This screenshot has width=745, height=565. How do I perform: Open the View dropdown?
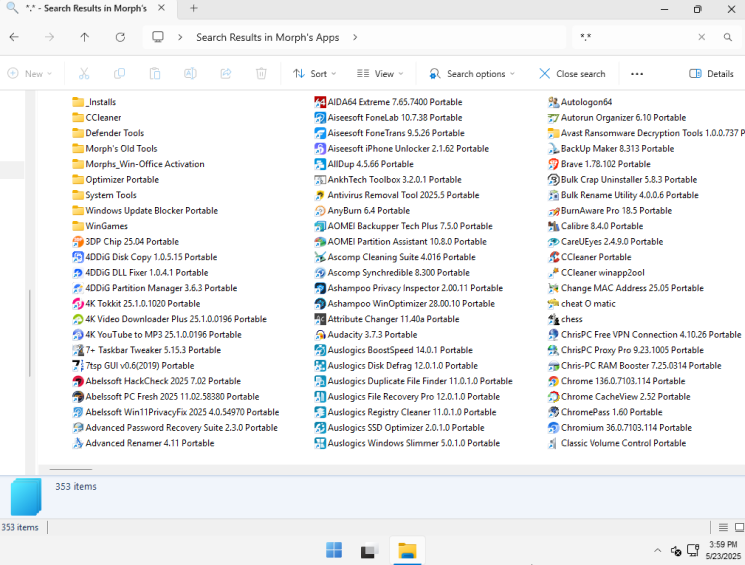tap(380, 74)
